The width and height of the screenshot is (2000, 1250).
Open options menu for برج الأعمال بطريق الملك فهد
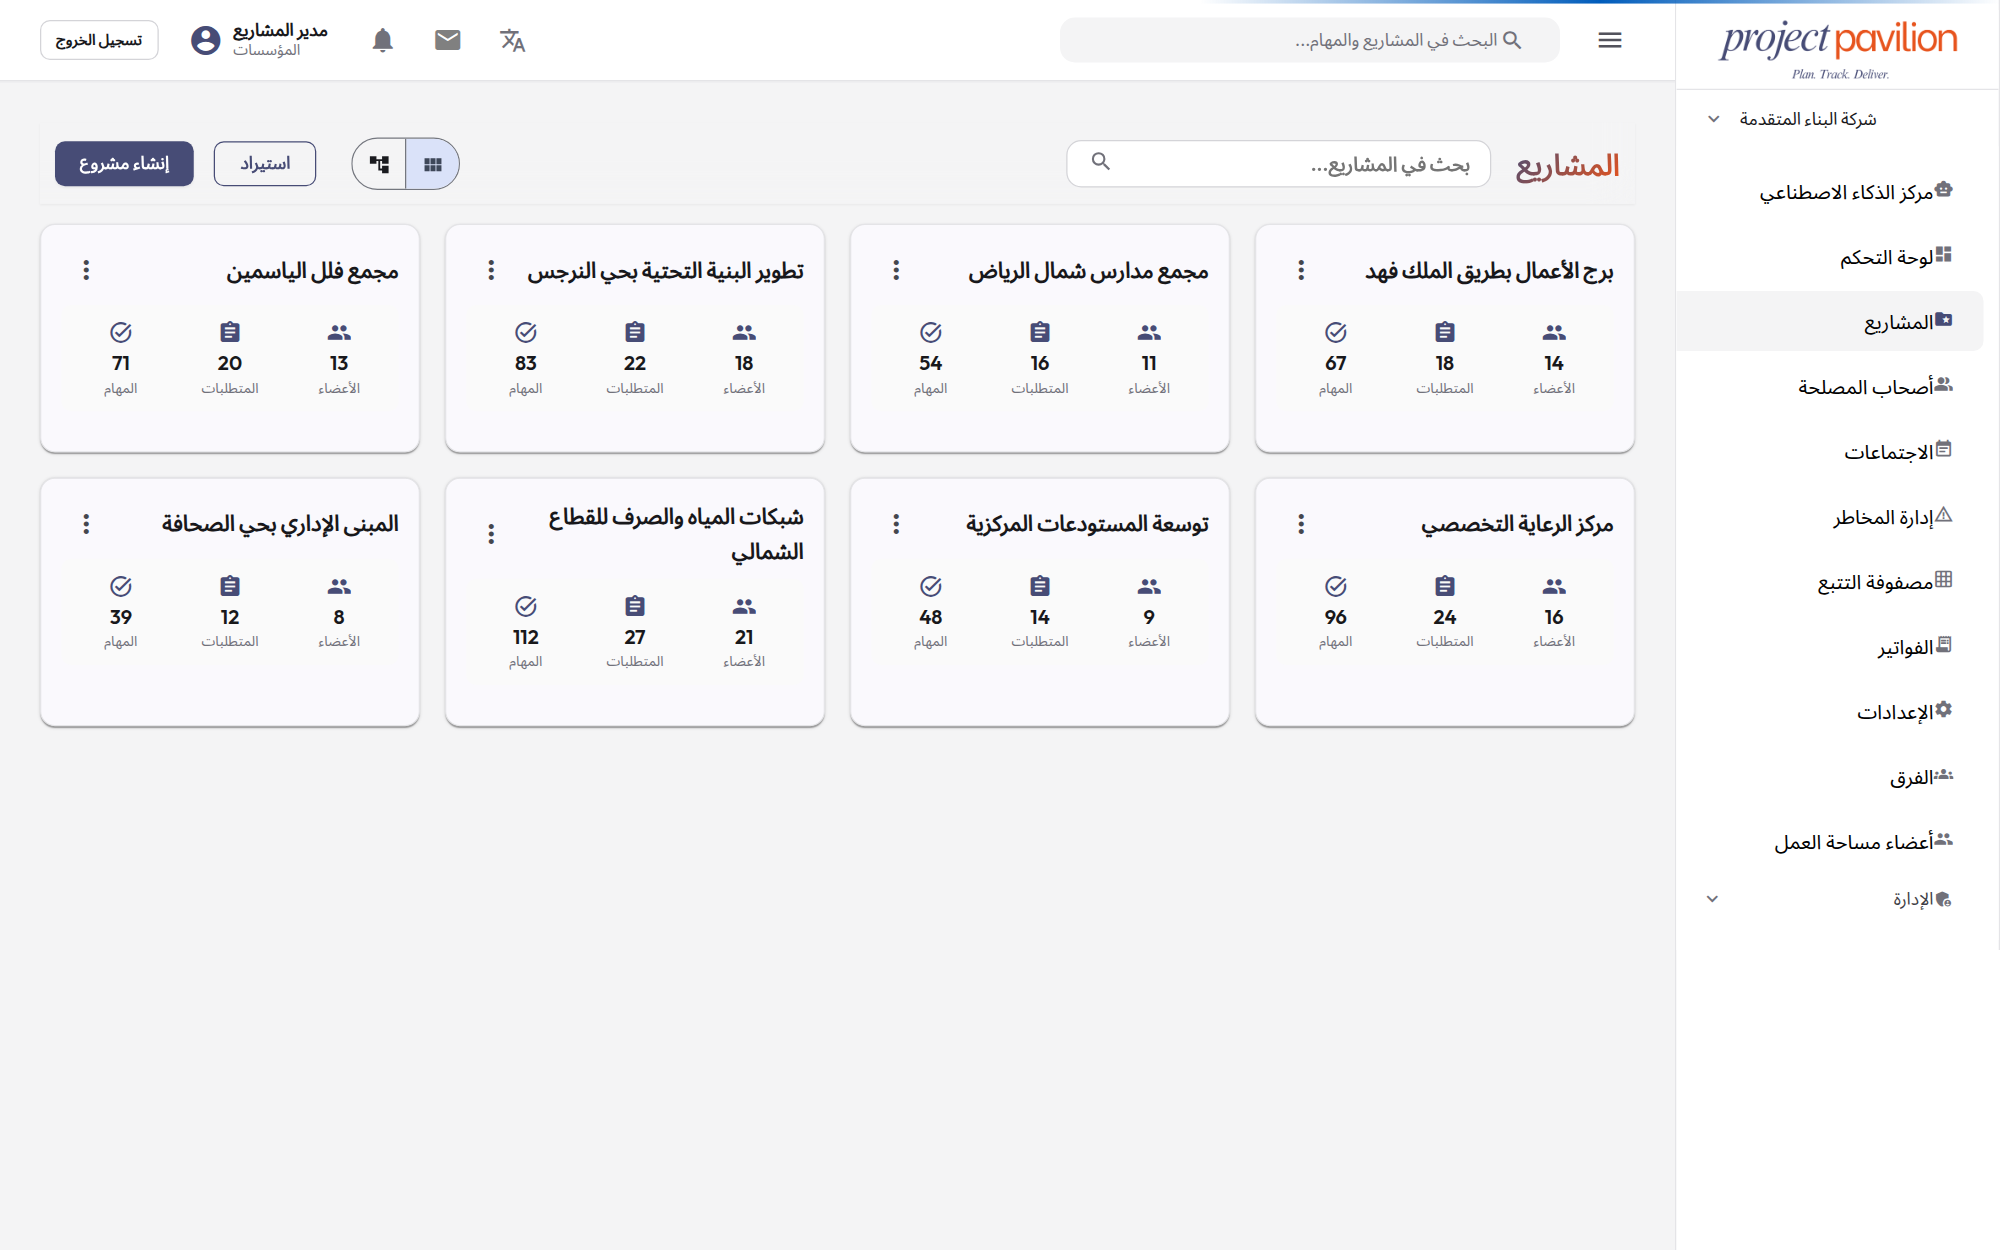click(x=1301, y=270)
